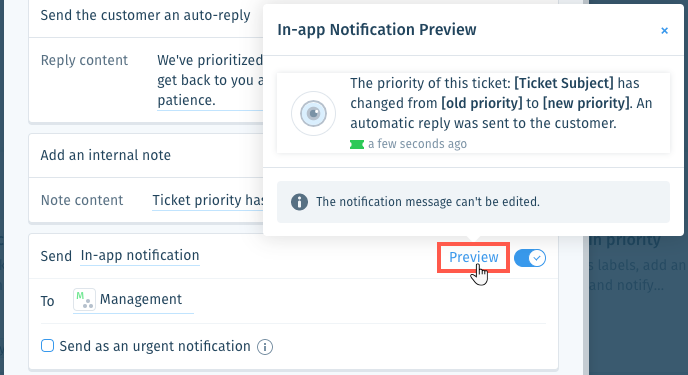This screenshot has height=375, width=688.
Task: Edit the Reply content text field
Action: pos(210,80)
